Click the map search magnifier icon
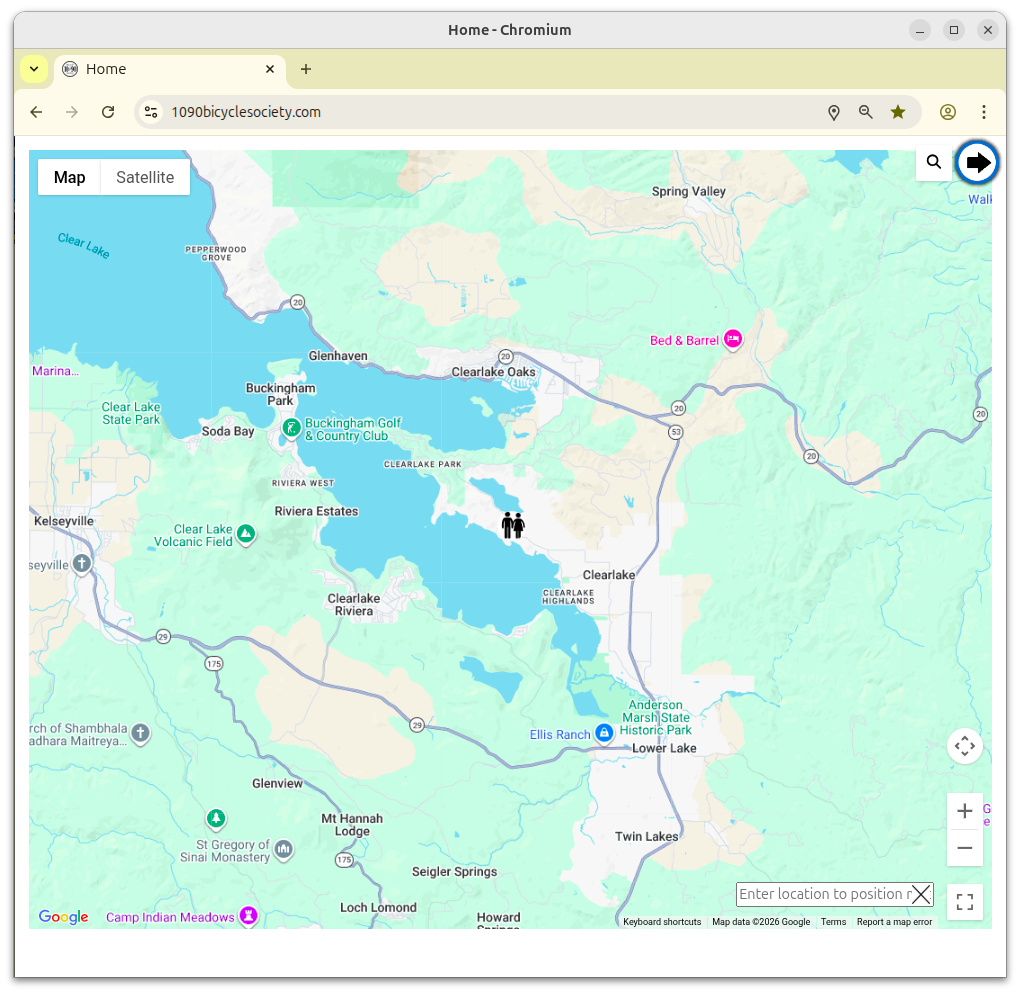Viewport: 1020px width, 994px height. [x=933, y=162]
